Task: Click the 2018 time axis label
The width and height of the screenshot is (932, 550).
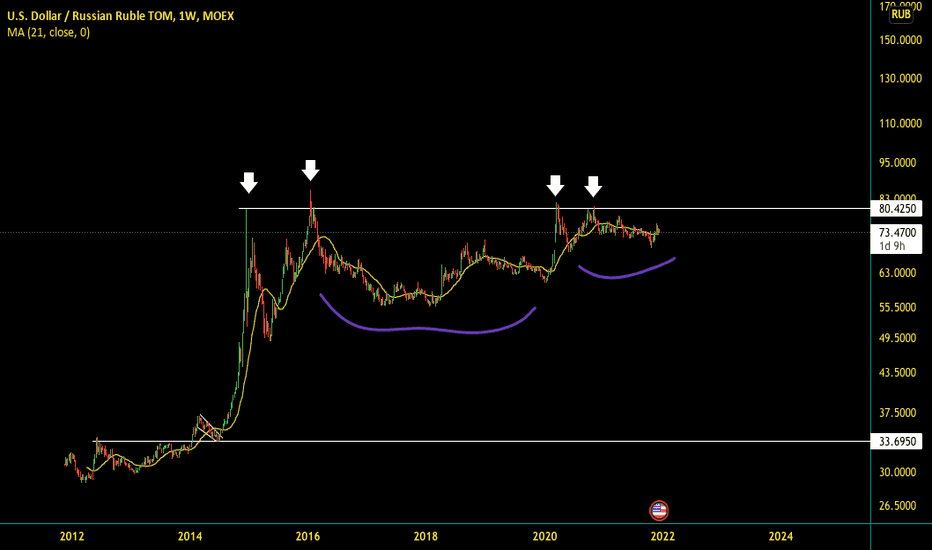Action: click(x=426, y=536)
